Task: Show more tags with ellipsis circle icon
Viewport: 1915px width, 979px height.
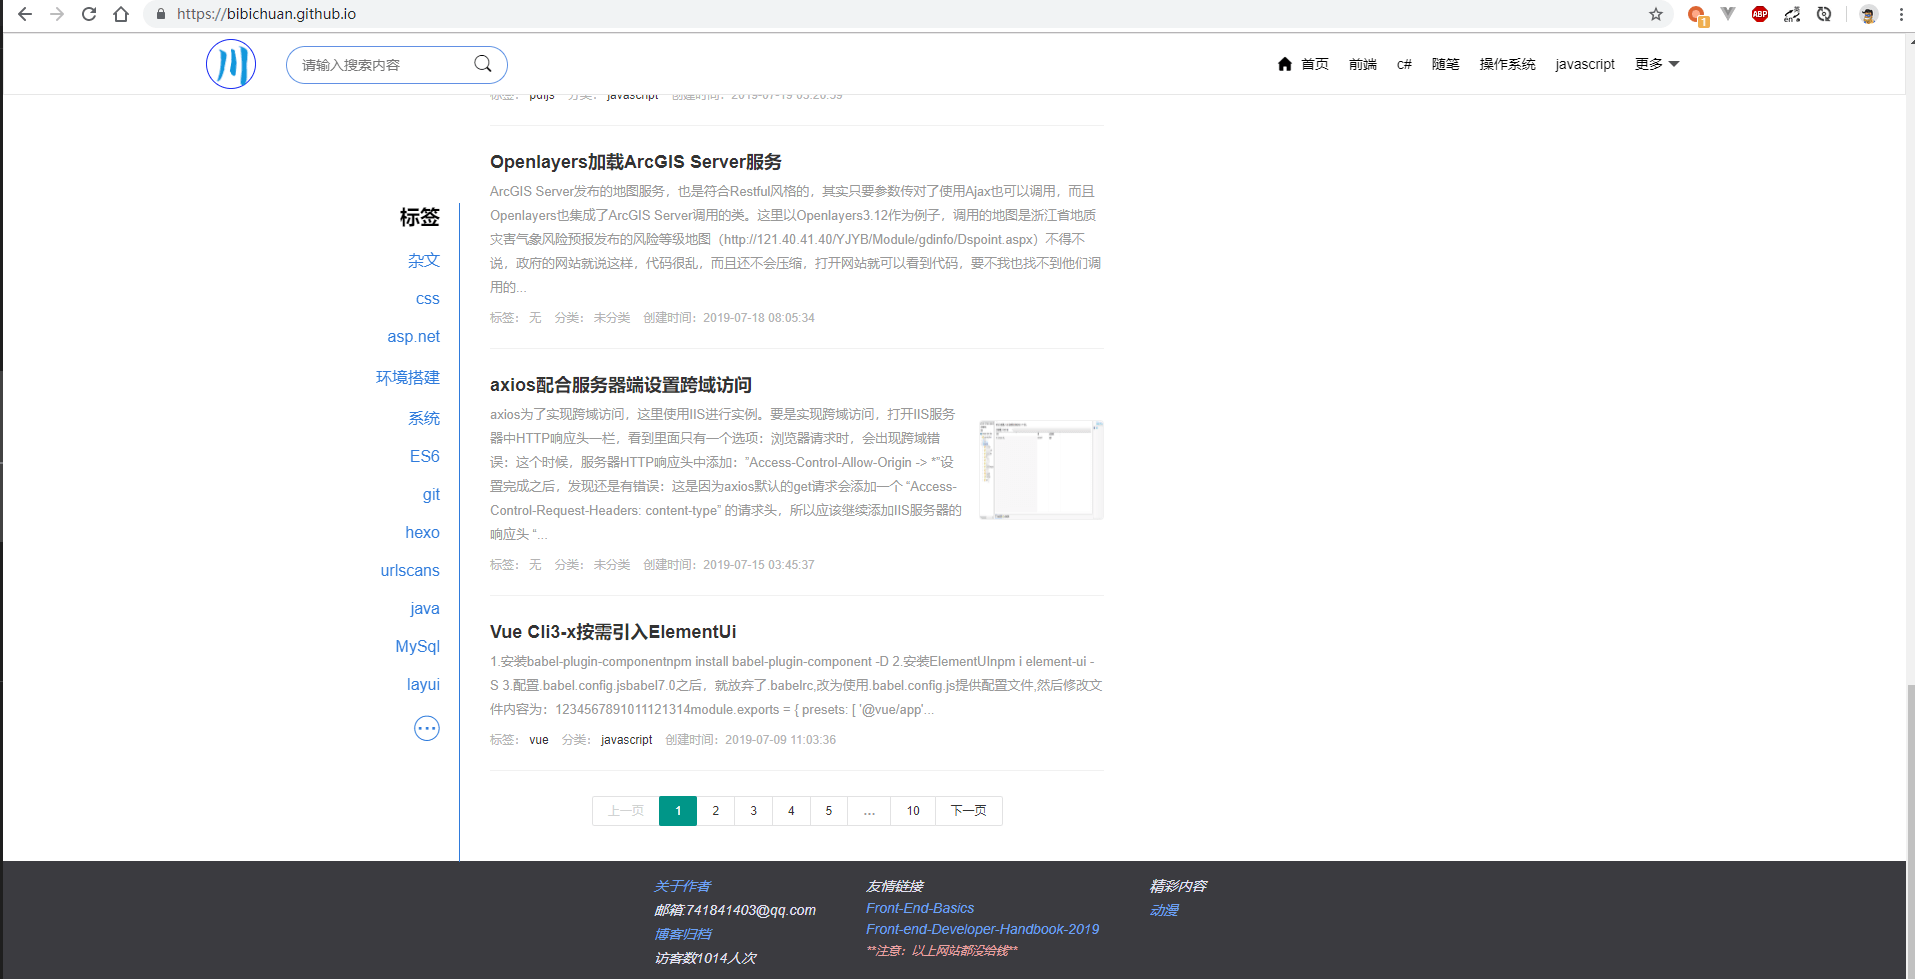Action: point(427,728)
